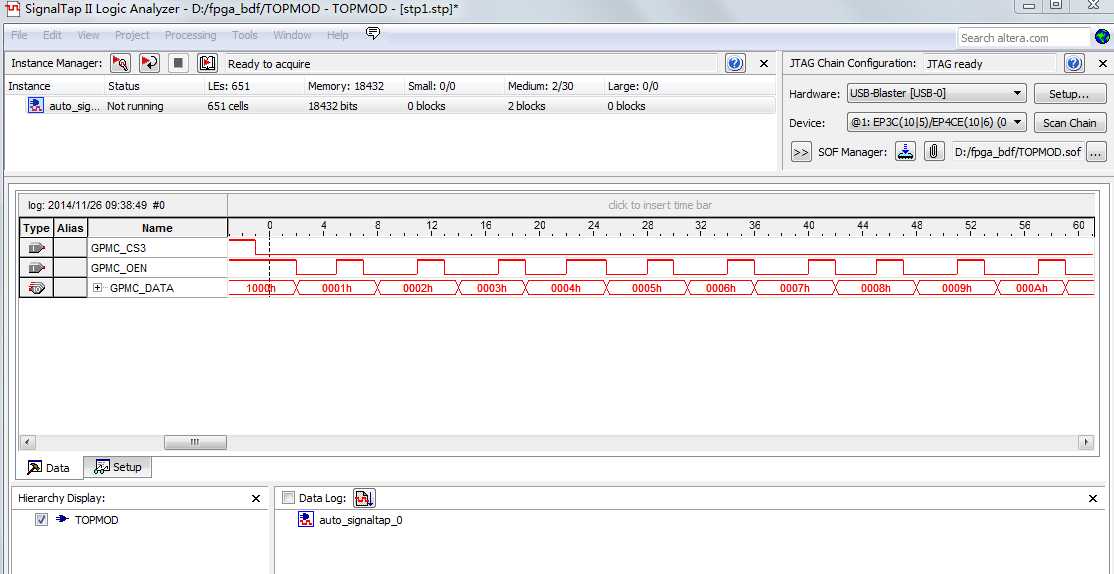Close the Data Log panel
The width and height of the screenshot is (1114, 574).
[x=1093, y=499]
